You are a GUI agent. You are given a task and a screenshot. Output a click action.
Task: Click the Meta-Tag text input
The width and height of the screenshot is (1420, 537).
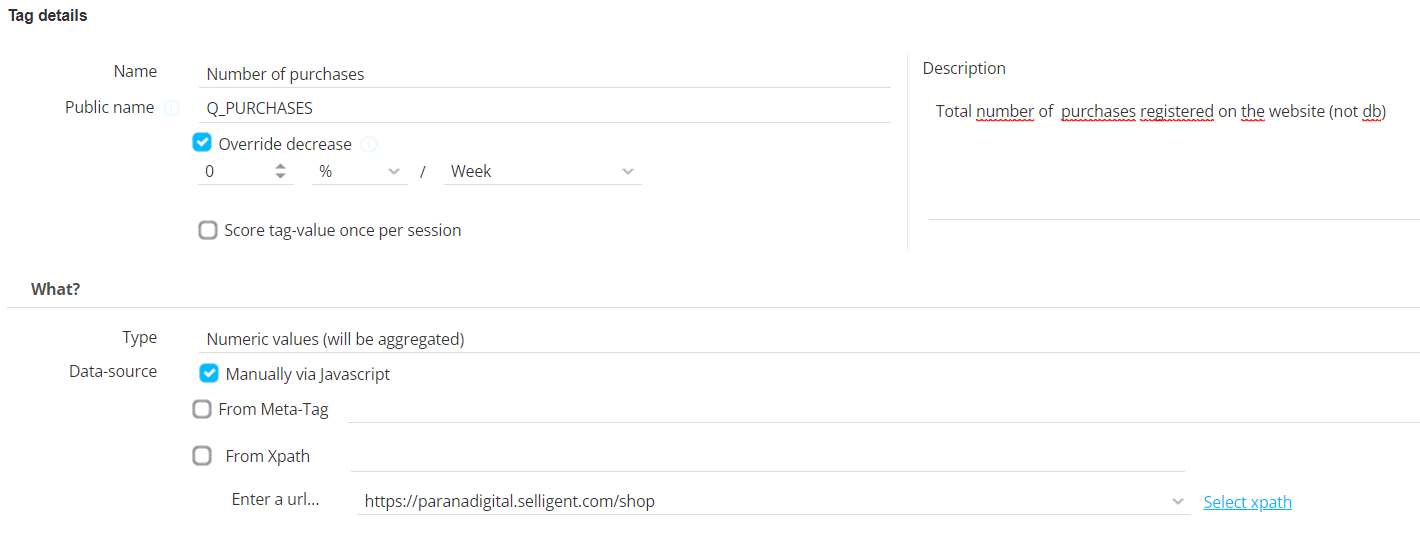[x=880, y=409]
